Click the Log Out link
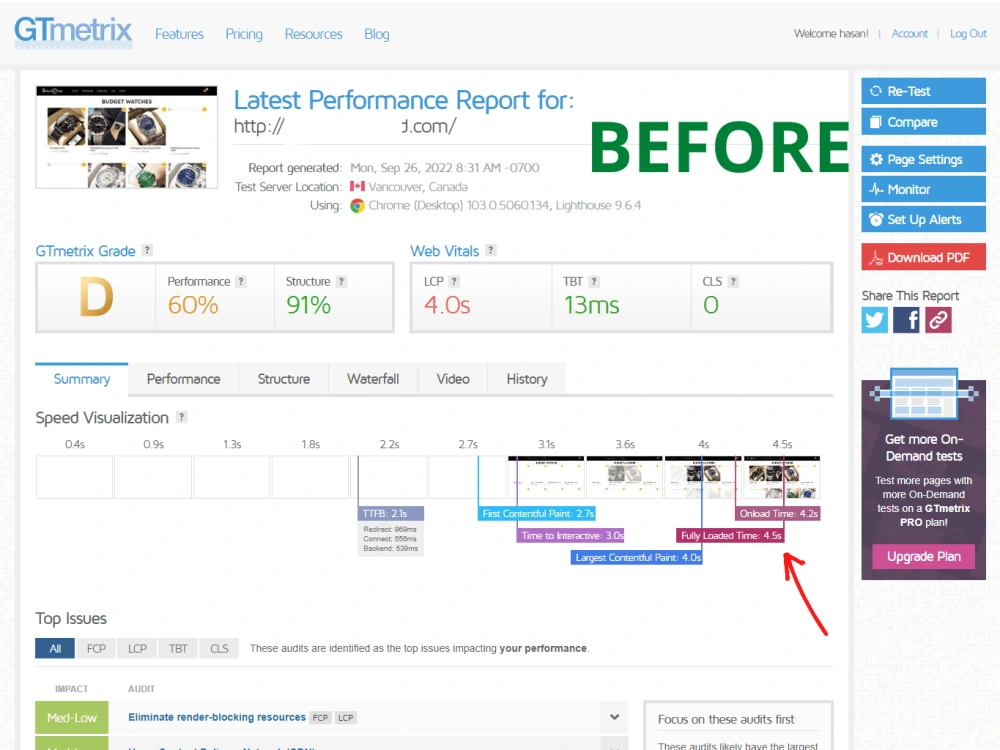Viewport: 1000px width, 750px height. click(968, 33)
